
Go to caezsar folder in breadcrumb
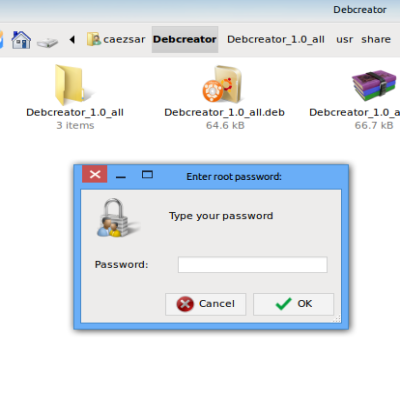click(116, 39)
